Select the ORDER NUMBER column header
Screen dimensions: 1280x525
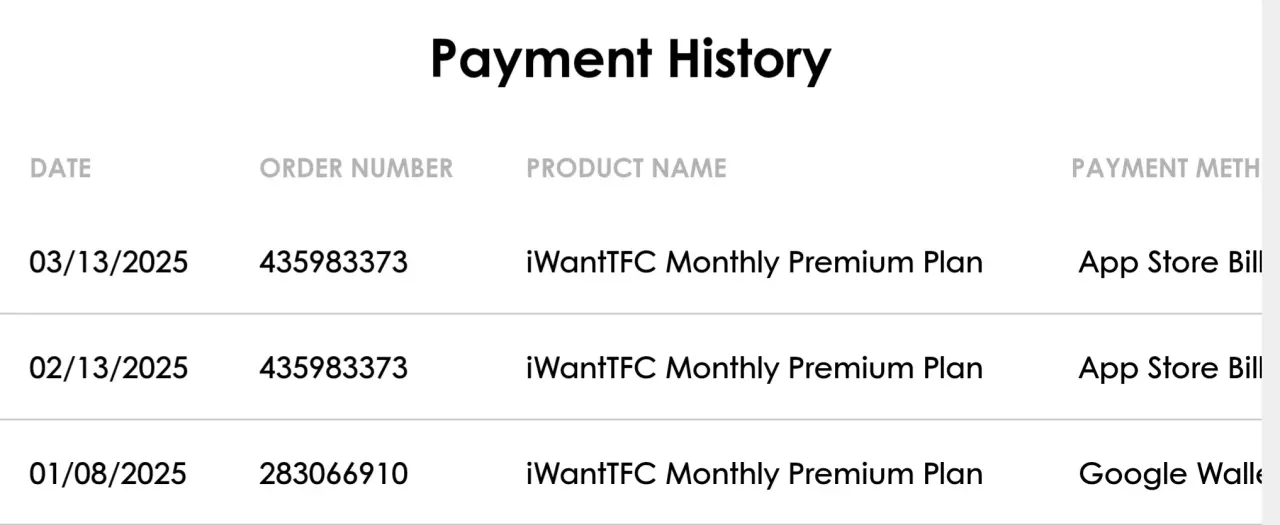[356, 169]
